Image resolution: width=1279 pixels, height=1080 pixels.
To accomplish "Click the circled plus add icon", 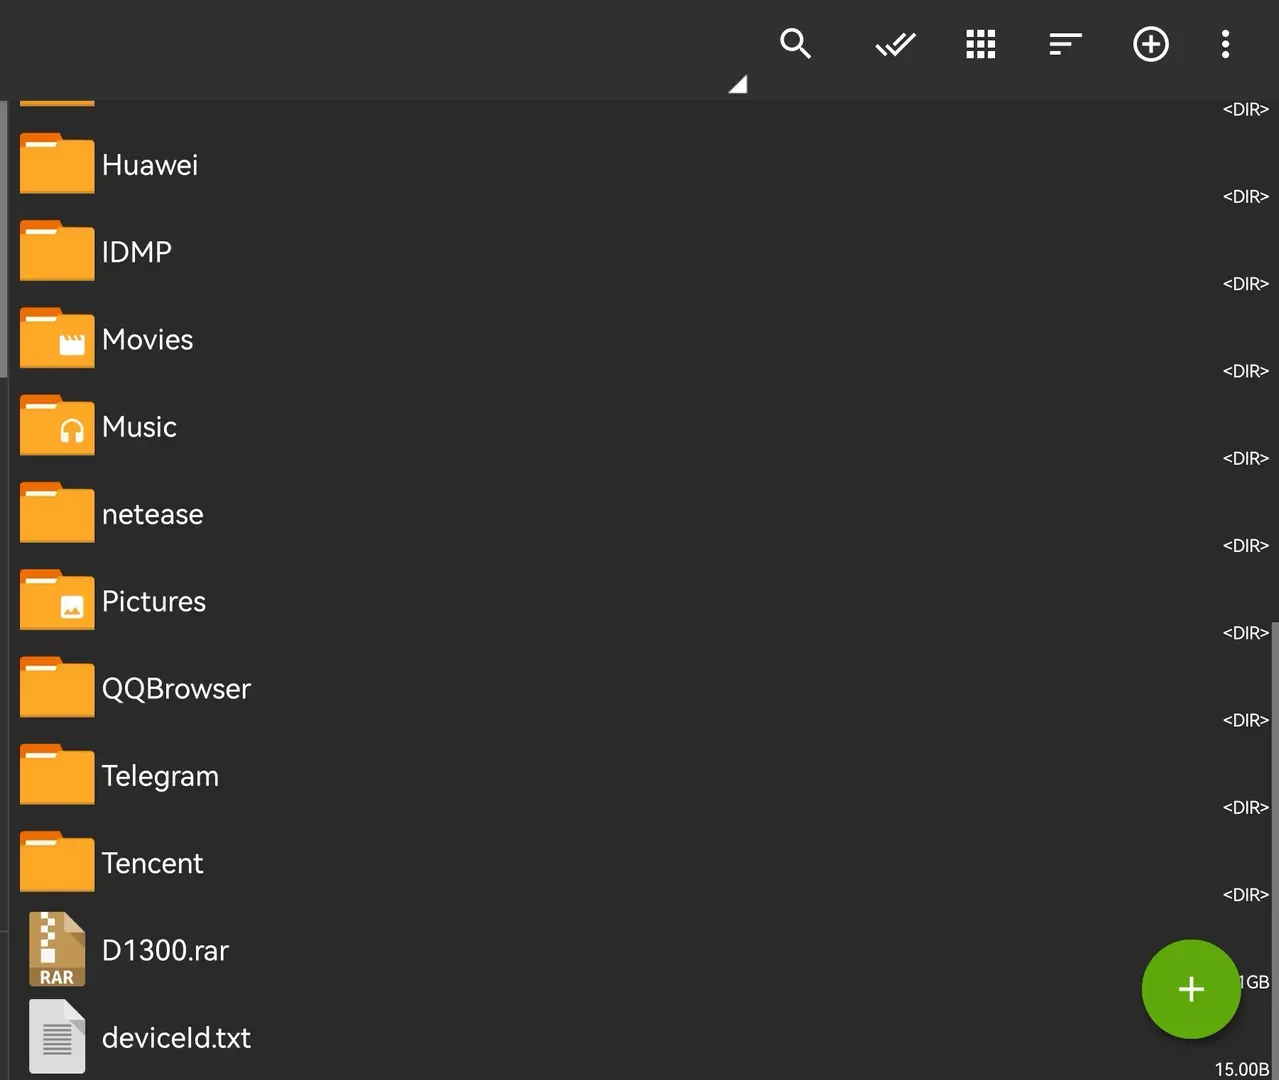I will pyautogui.click(x=1151, y=44).
